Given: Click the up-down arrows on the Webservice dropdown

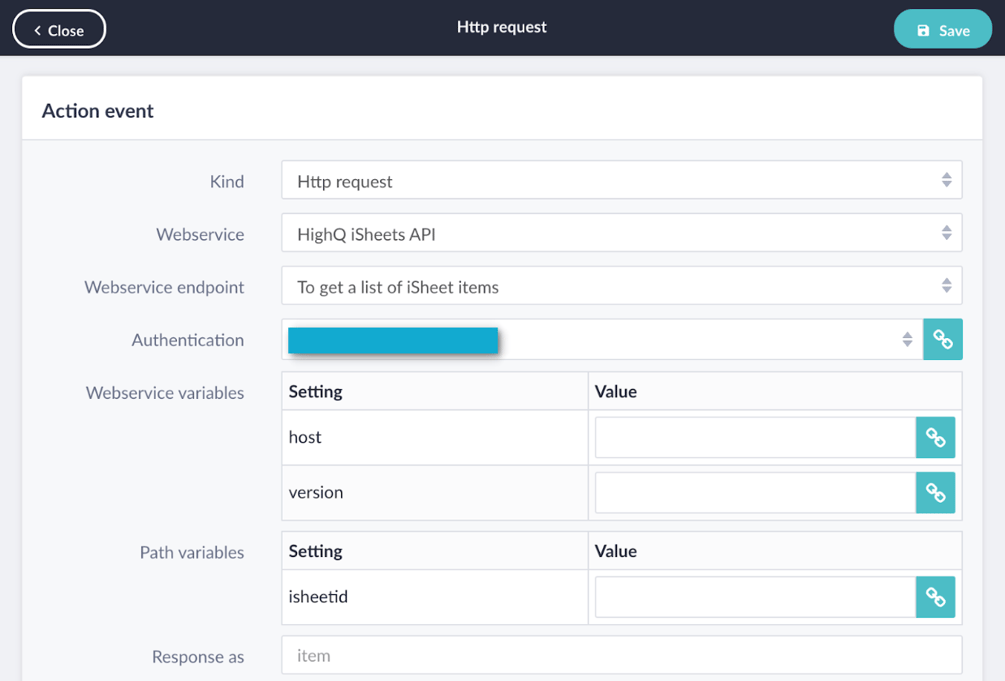Looking at the screenshot, I should coord(946,232).
